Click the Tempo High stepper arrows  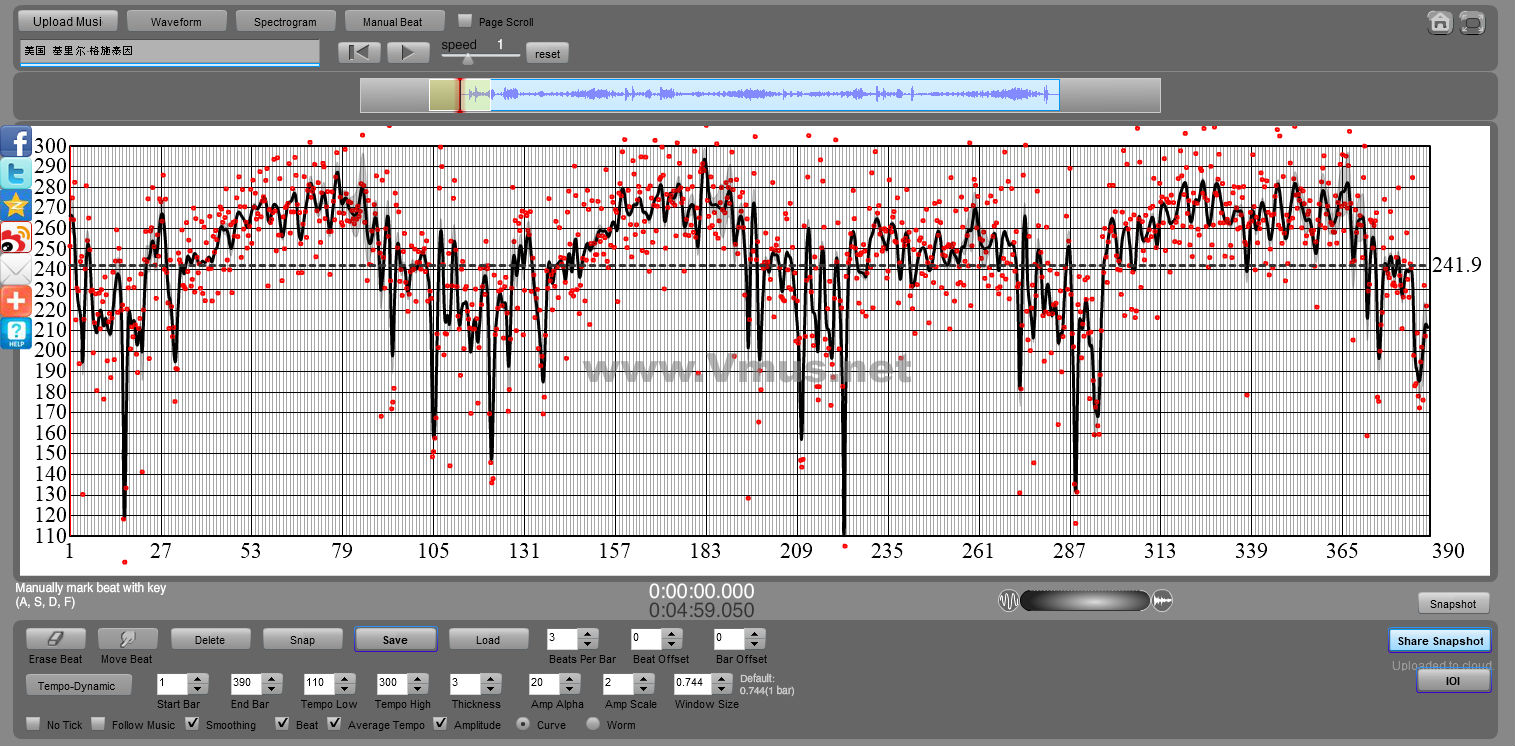[418, 684]
